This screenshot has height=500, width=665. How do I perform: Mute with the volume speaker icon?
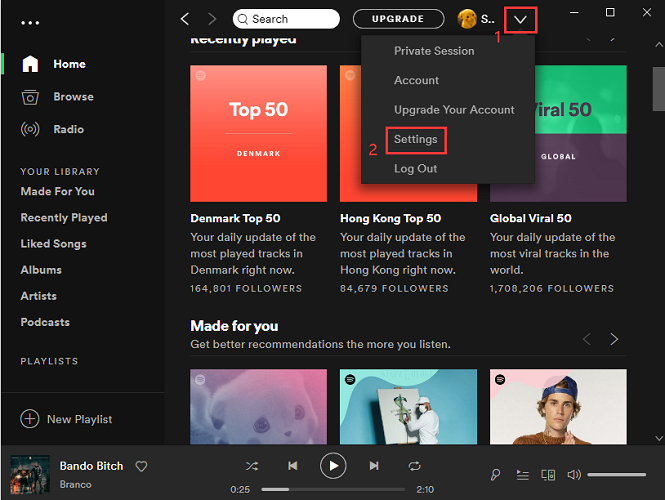pos(574,475)
